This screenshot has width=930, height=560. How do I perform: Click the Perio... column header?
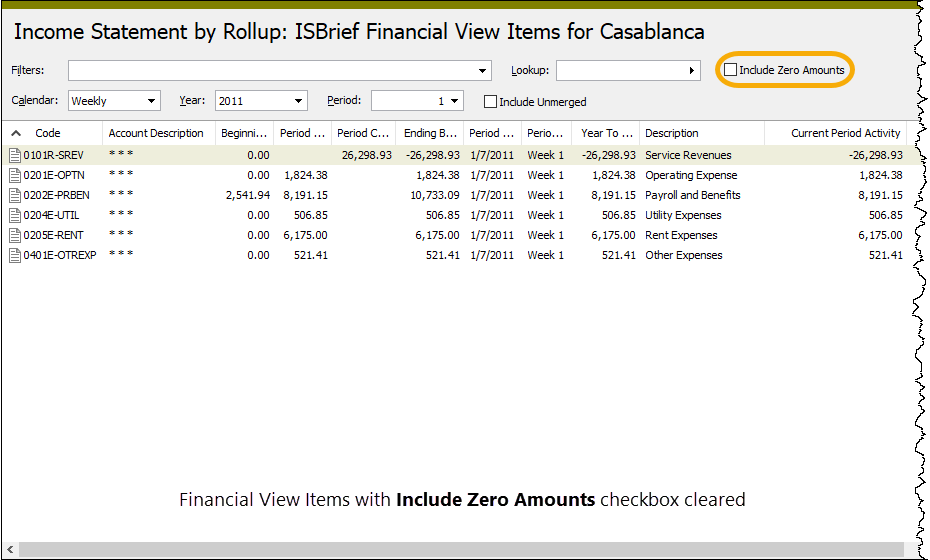coord(545,133)
